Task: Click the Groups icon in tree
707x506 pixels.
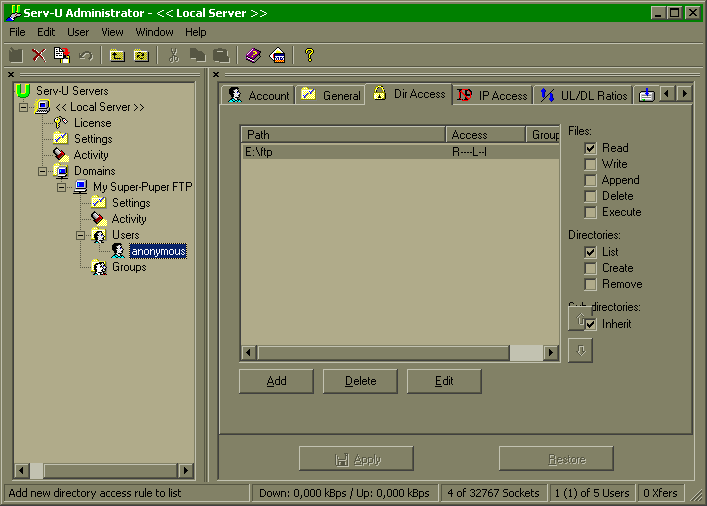Action: pyautogui.click(x=99, y=267)
